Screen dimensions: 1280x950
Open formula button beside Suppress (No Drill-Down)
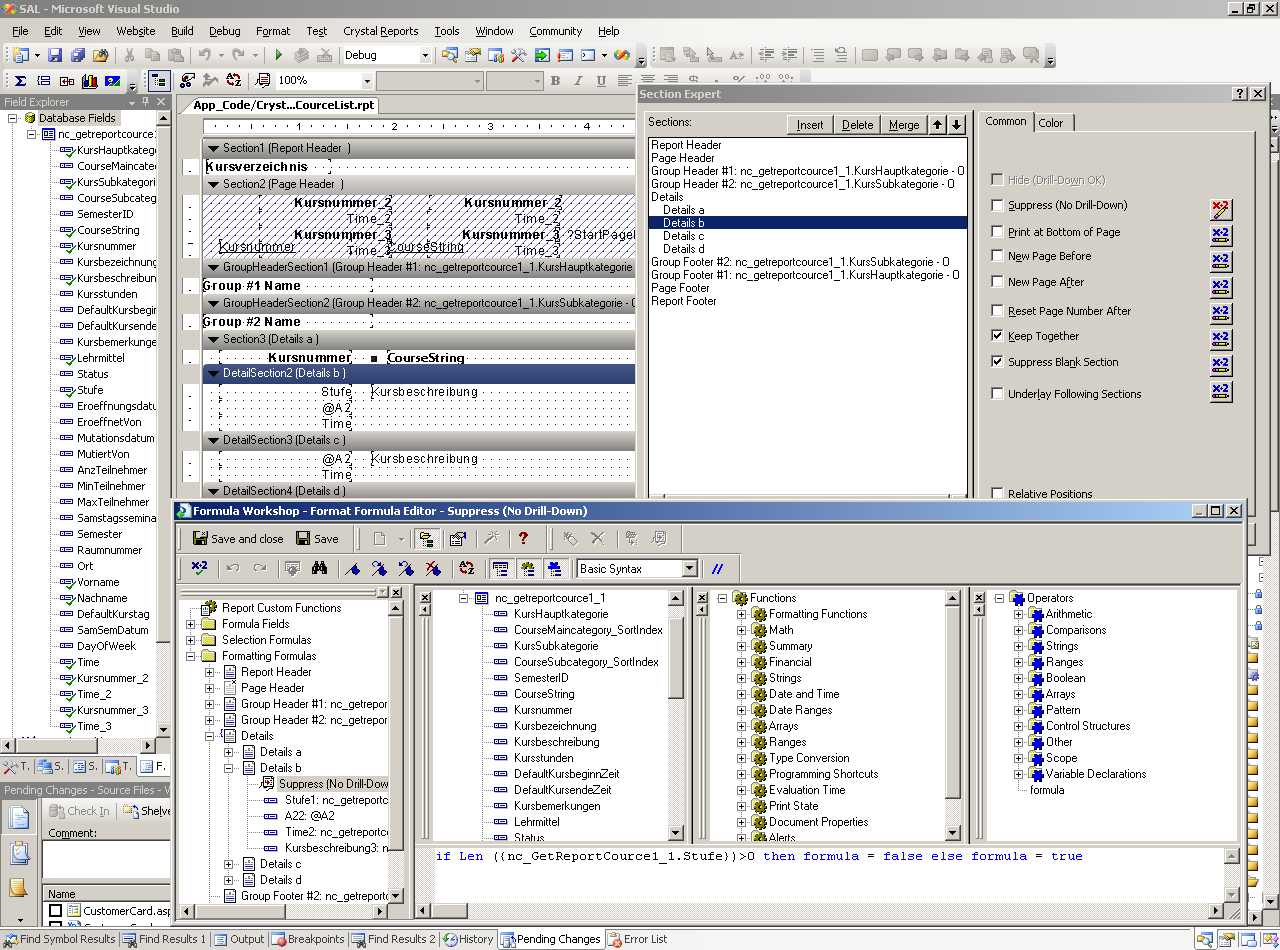click(1220, 209)
